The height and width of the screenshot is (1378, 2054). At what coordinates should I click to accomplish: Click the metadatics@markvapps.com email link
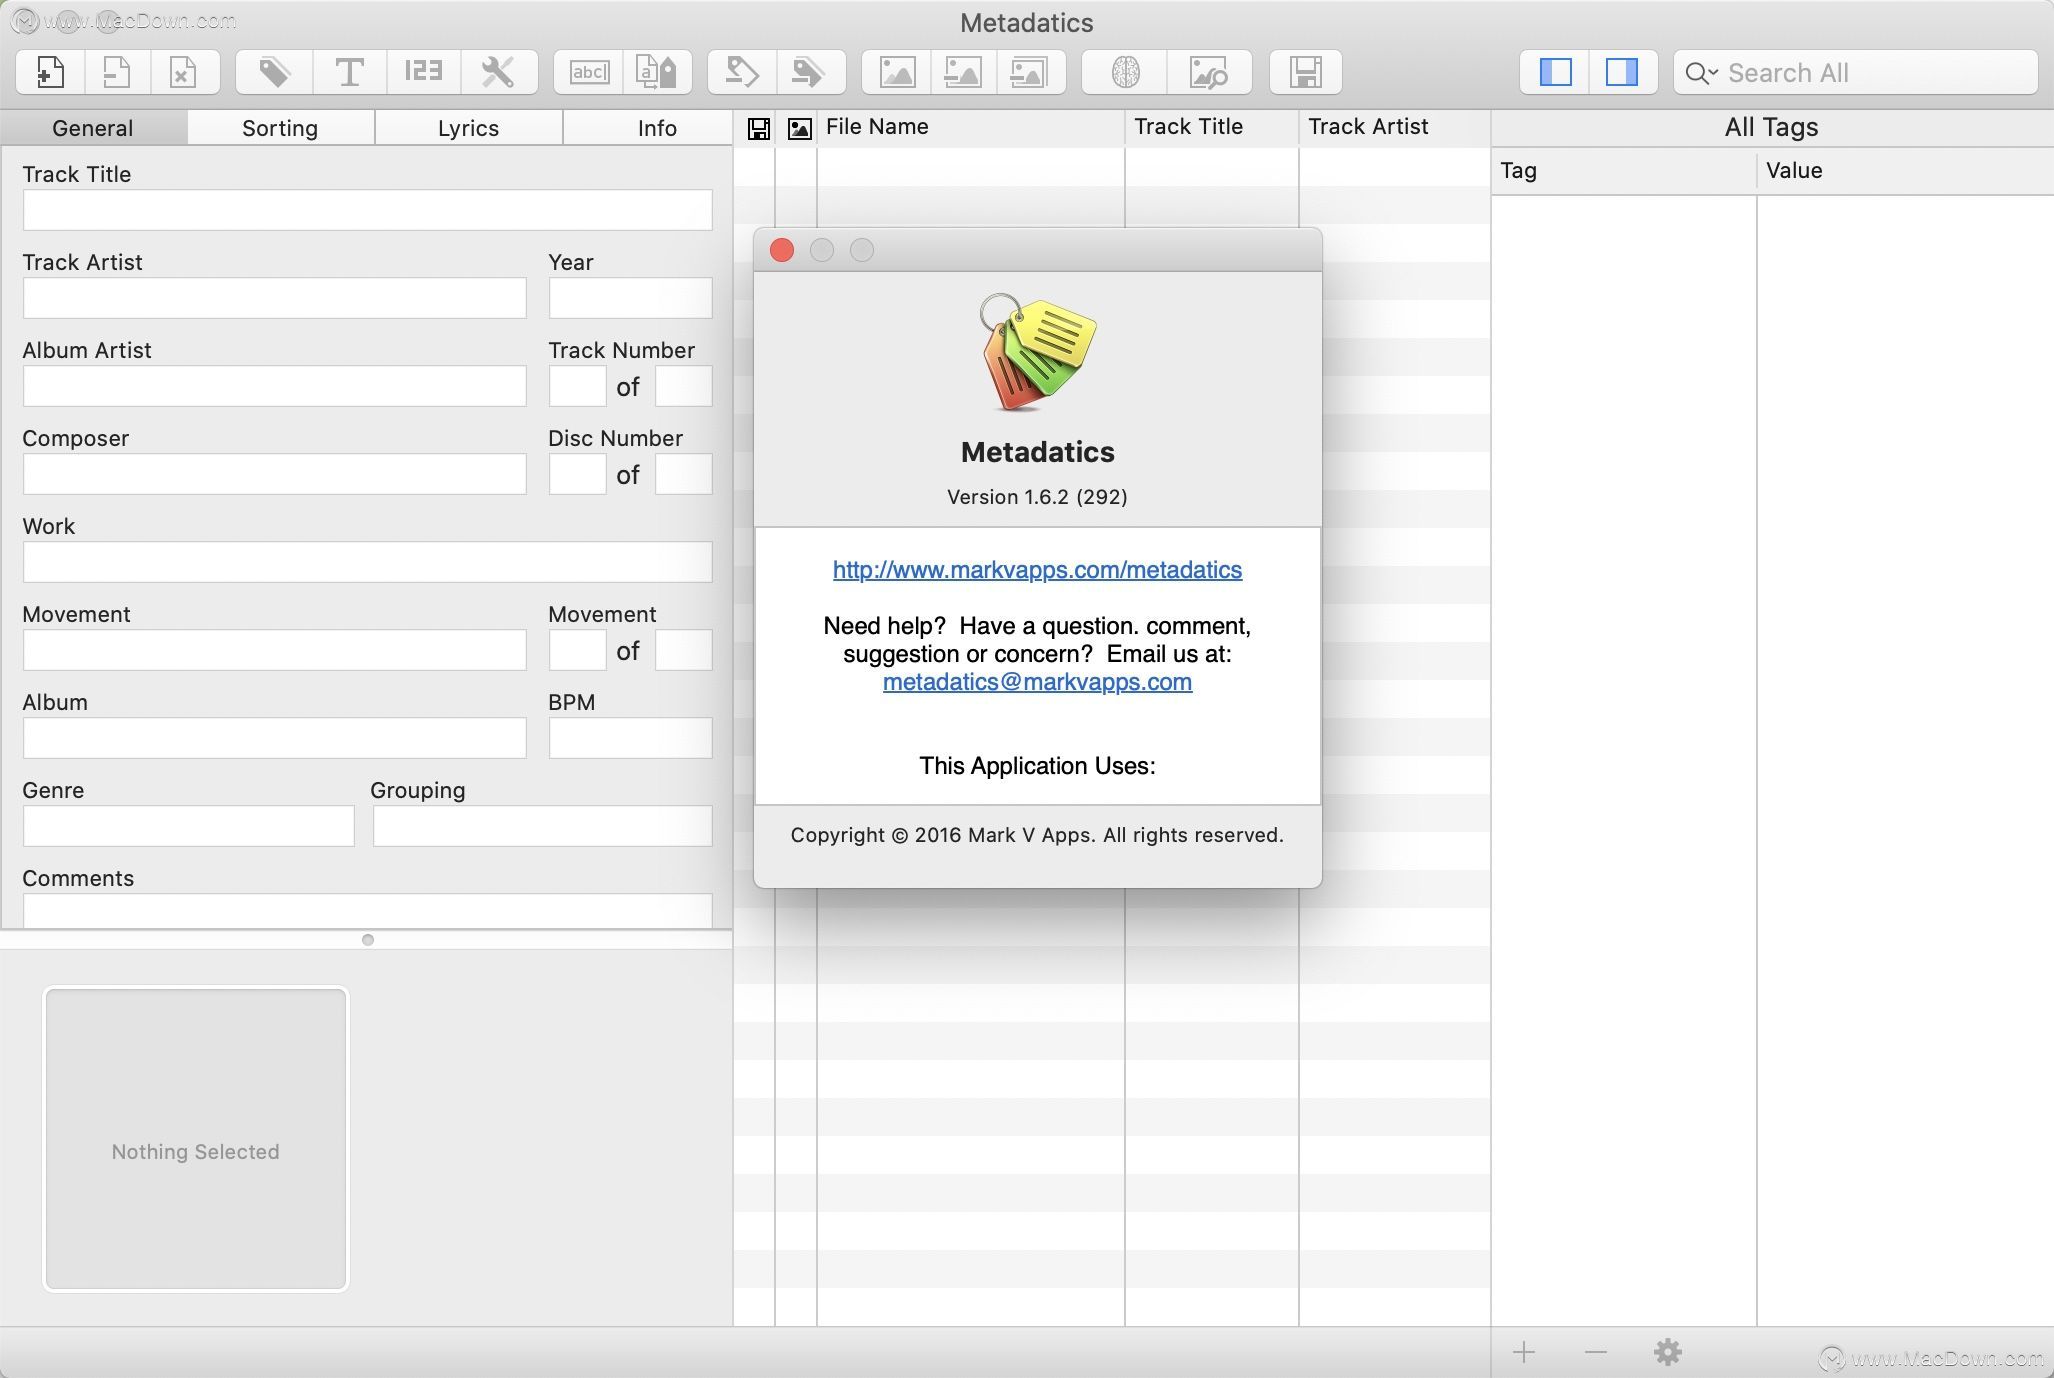point(1037,682)
